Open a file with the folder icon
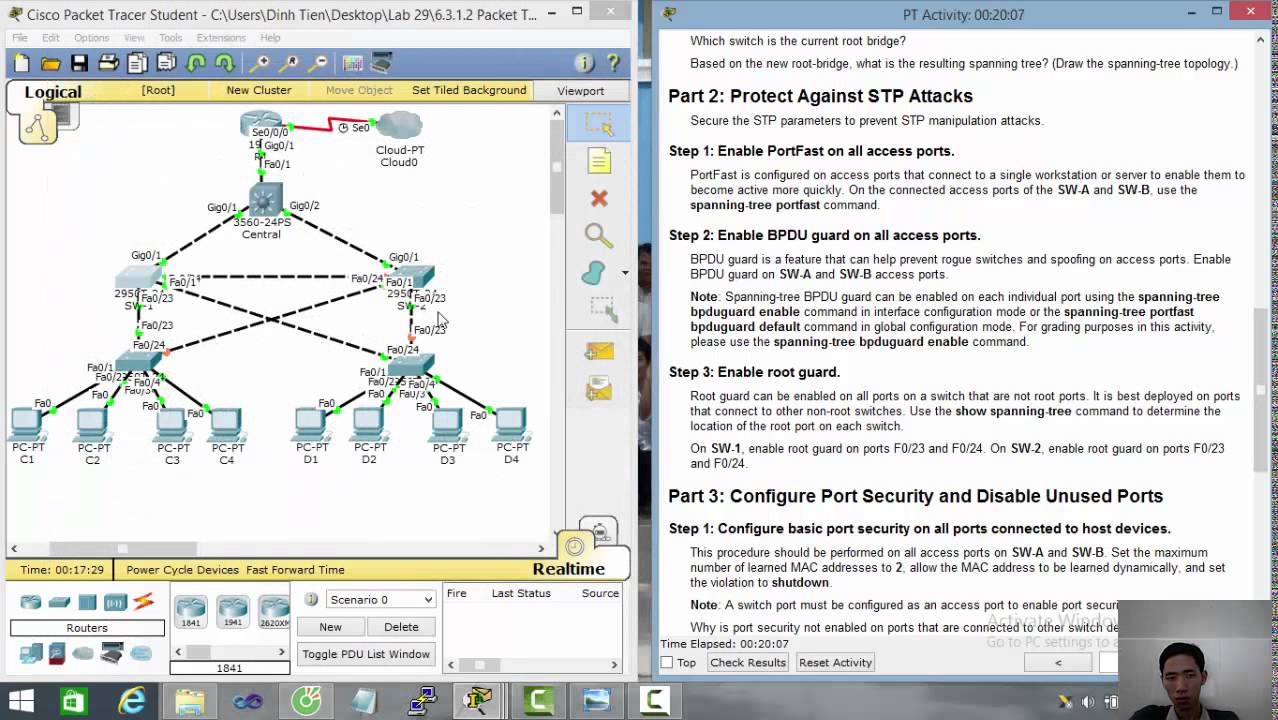This screenshot has width=1278, height=720. coord(51,63)
